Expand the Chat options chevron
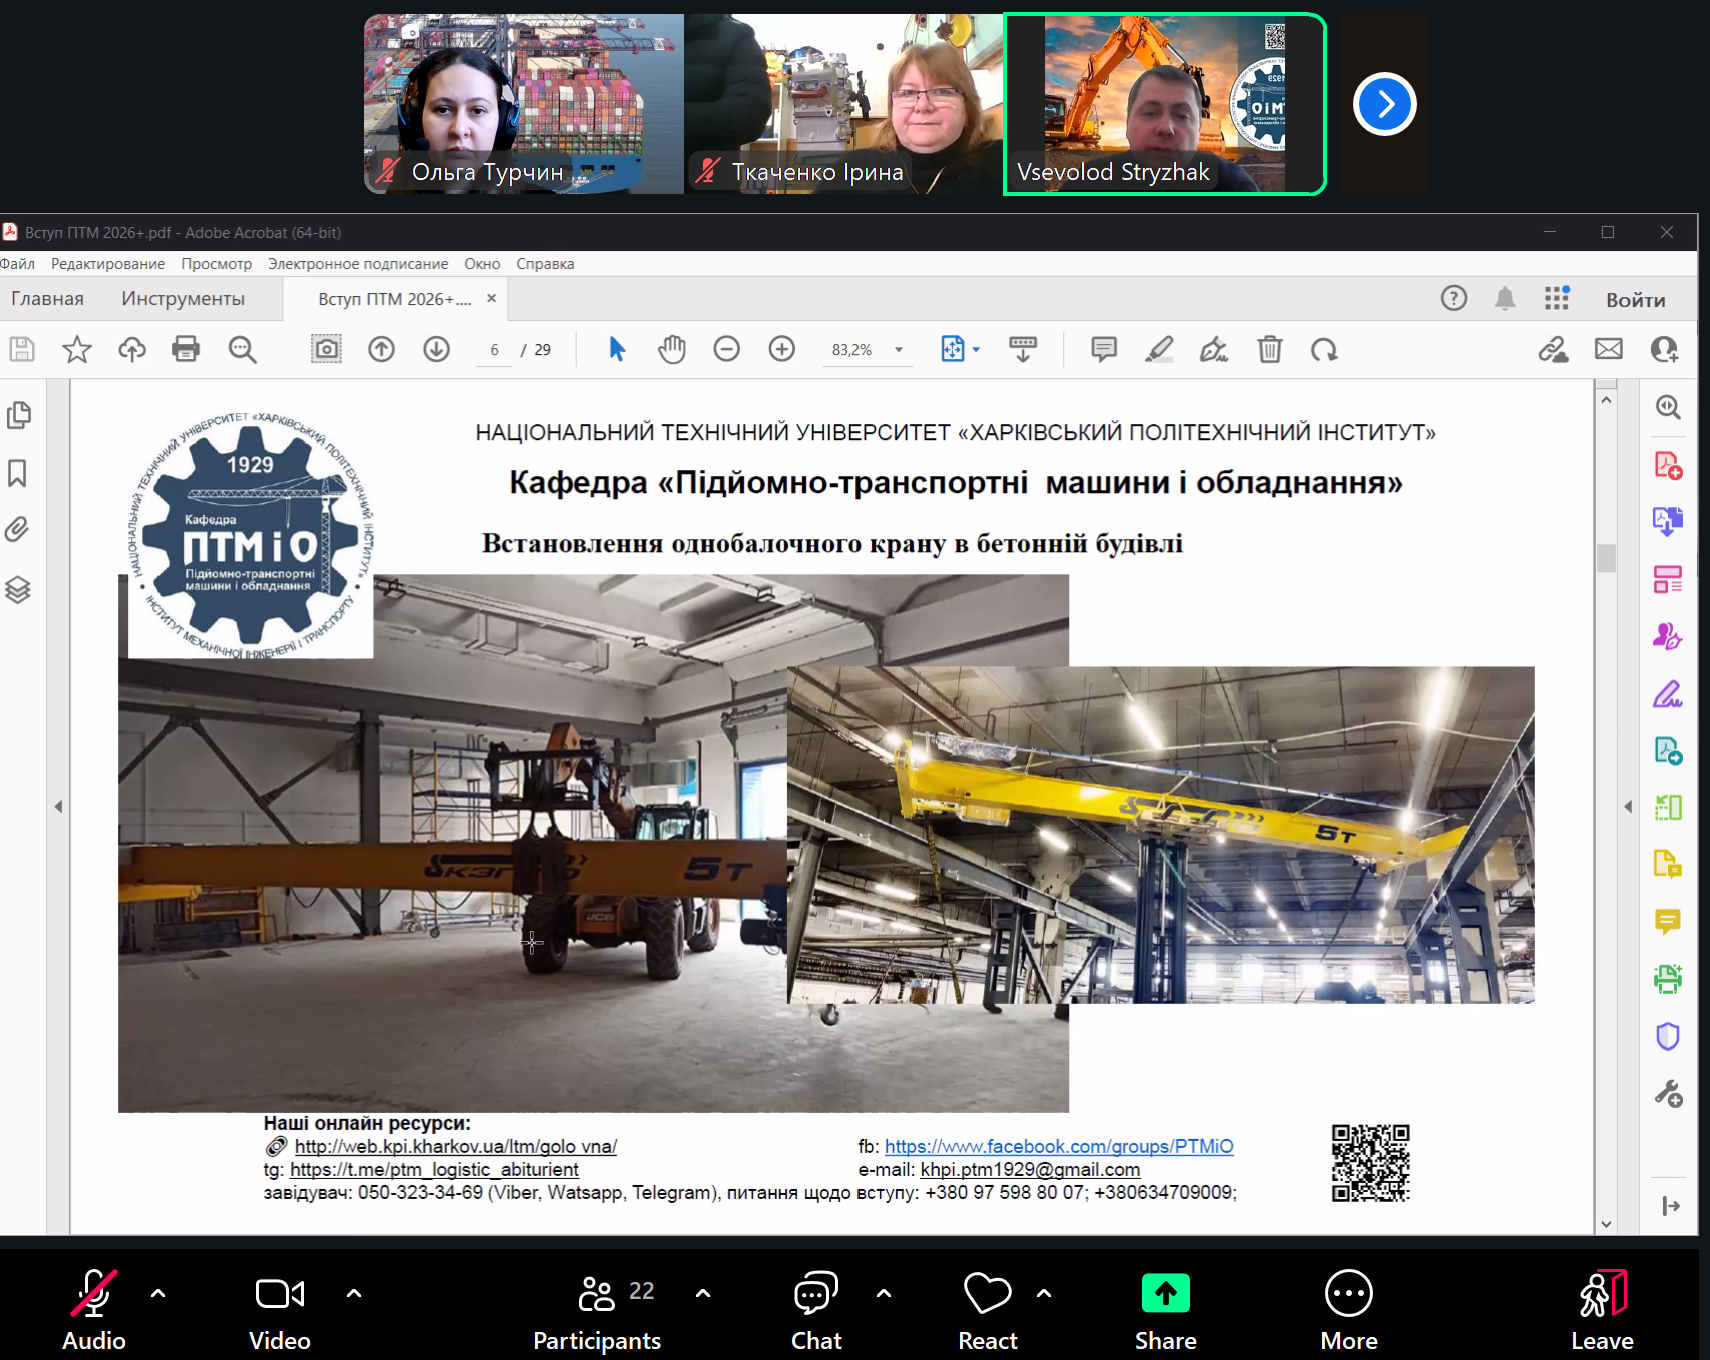 tap(884, 1293)
